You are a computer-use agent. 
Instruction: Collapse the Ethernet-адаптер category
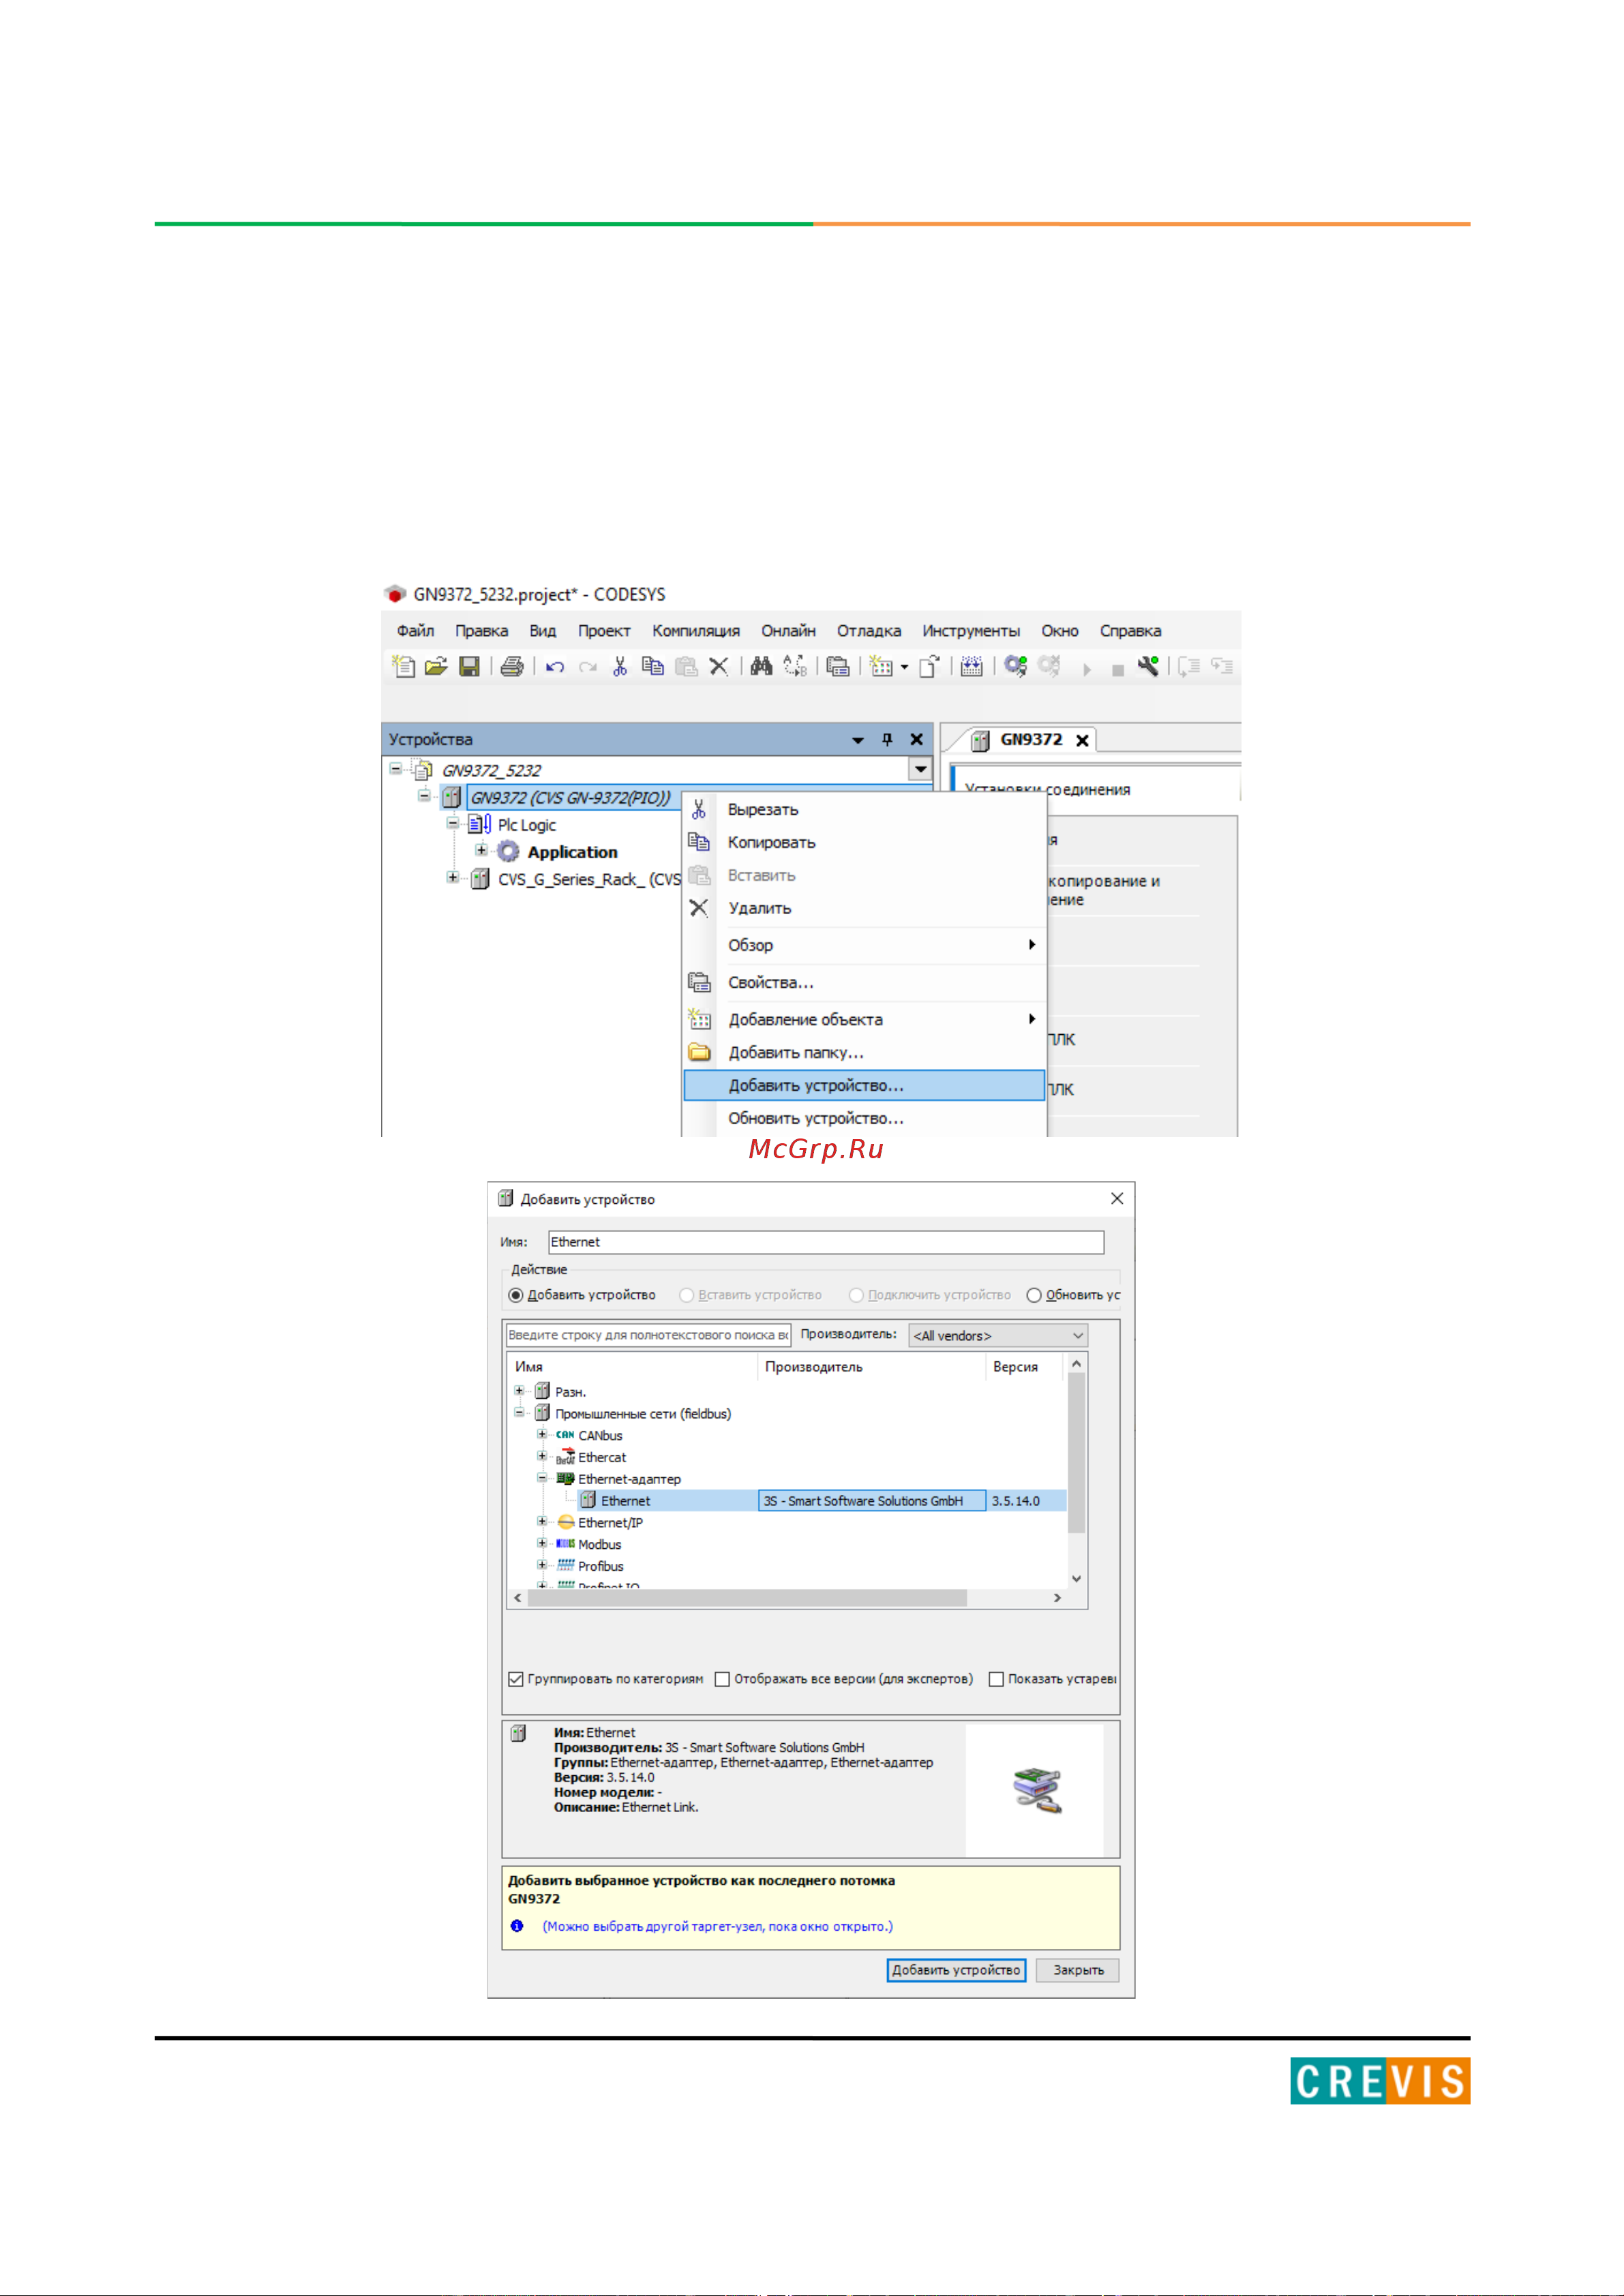542,1478
